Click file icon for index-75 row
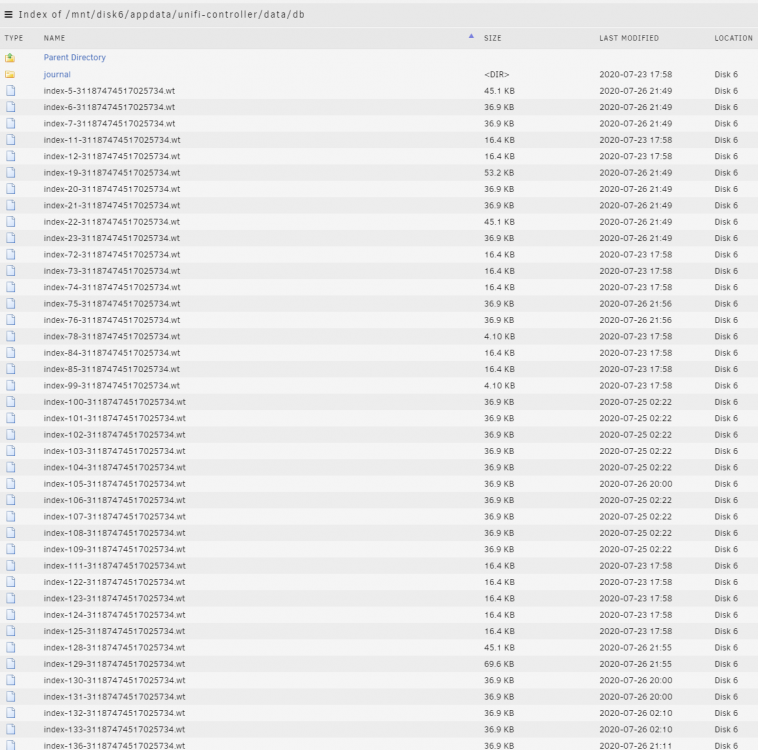This screenshot has width=758, height=750. tap(11, 304)
